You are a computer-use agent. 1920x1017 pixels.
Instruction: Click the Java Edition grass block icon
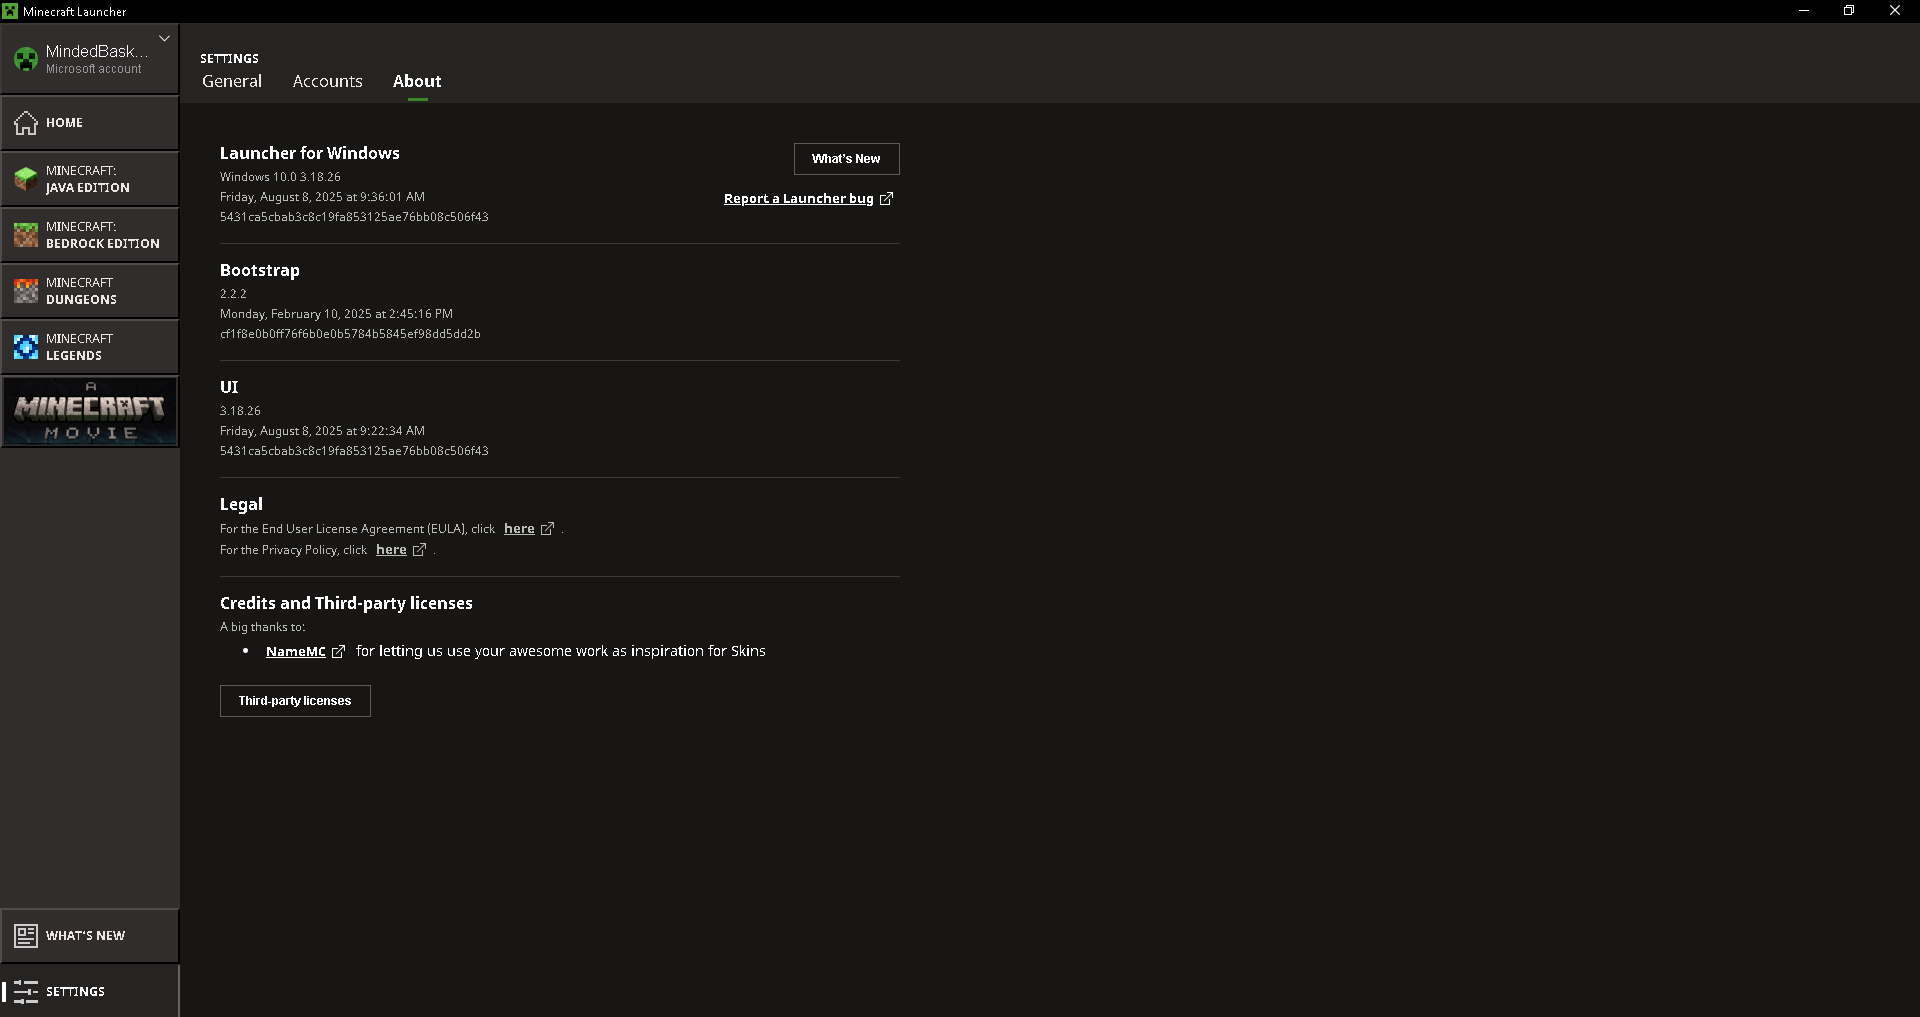(26, 179)
